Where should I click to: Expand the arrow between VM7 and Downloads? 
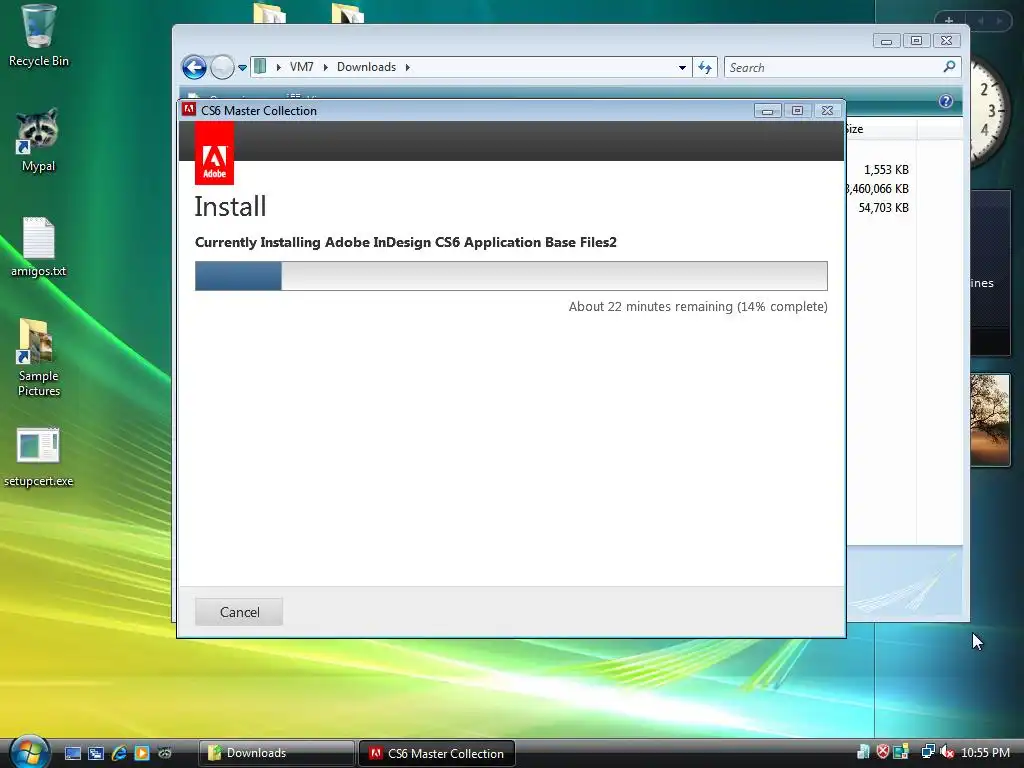[325, 67]
